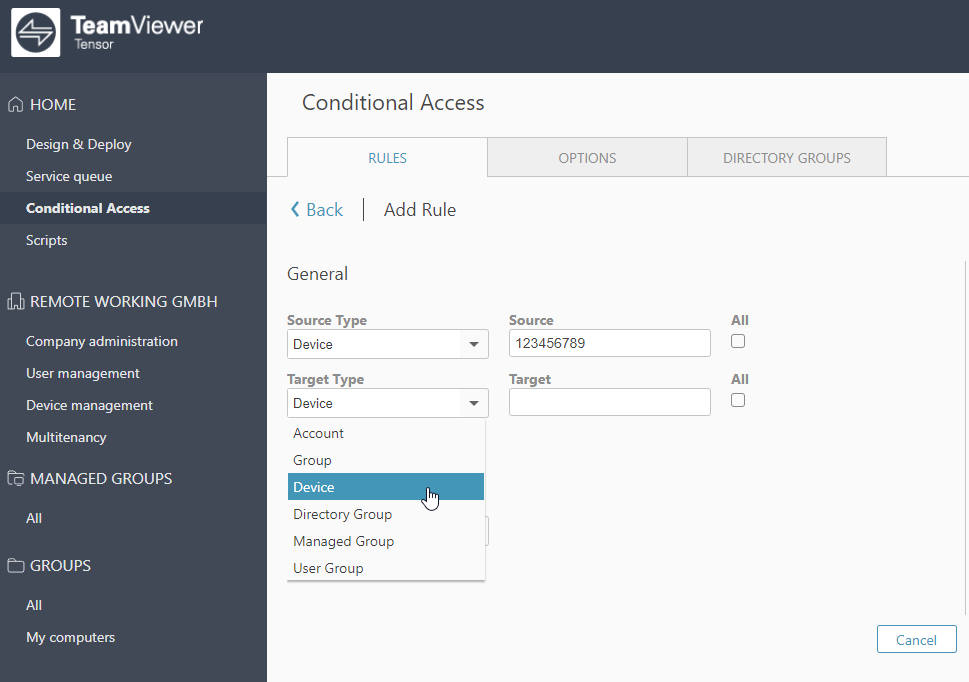
Task: Enable the All checkbox for Target
Action: pos(738,400)
